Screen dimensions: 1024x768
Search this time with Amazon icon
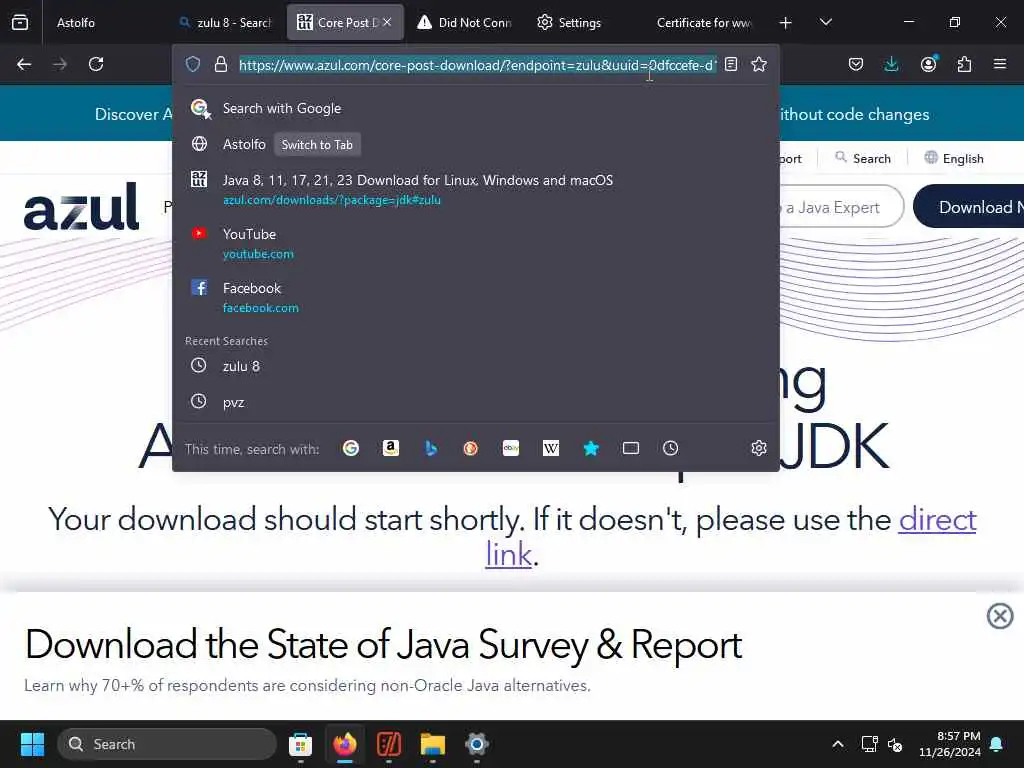(x=391, y=448)
